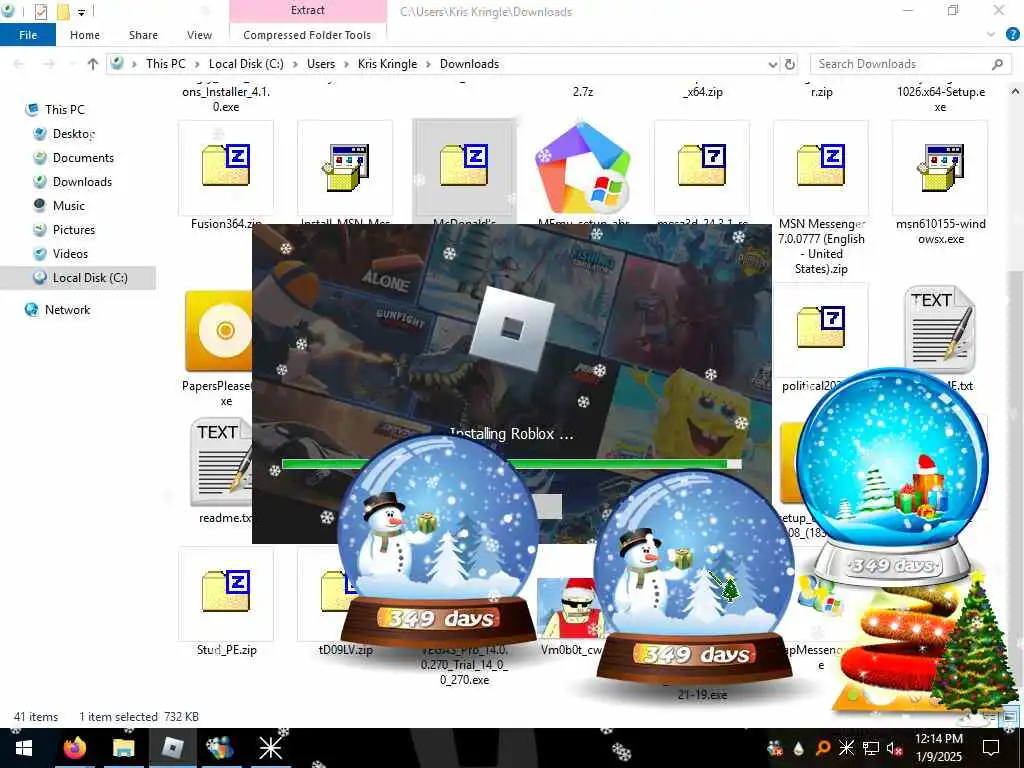The width and height of the screenshot is (1024, 768).
Task: Navigate to Users in the breadcrumb
Action: 321,64
